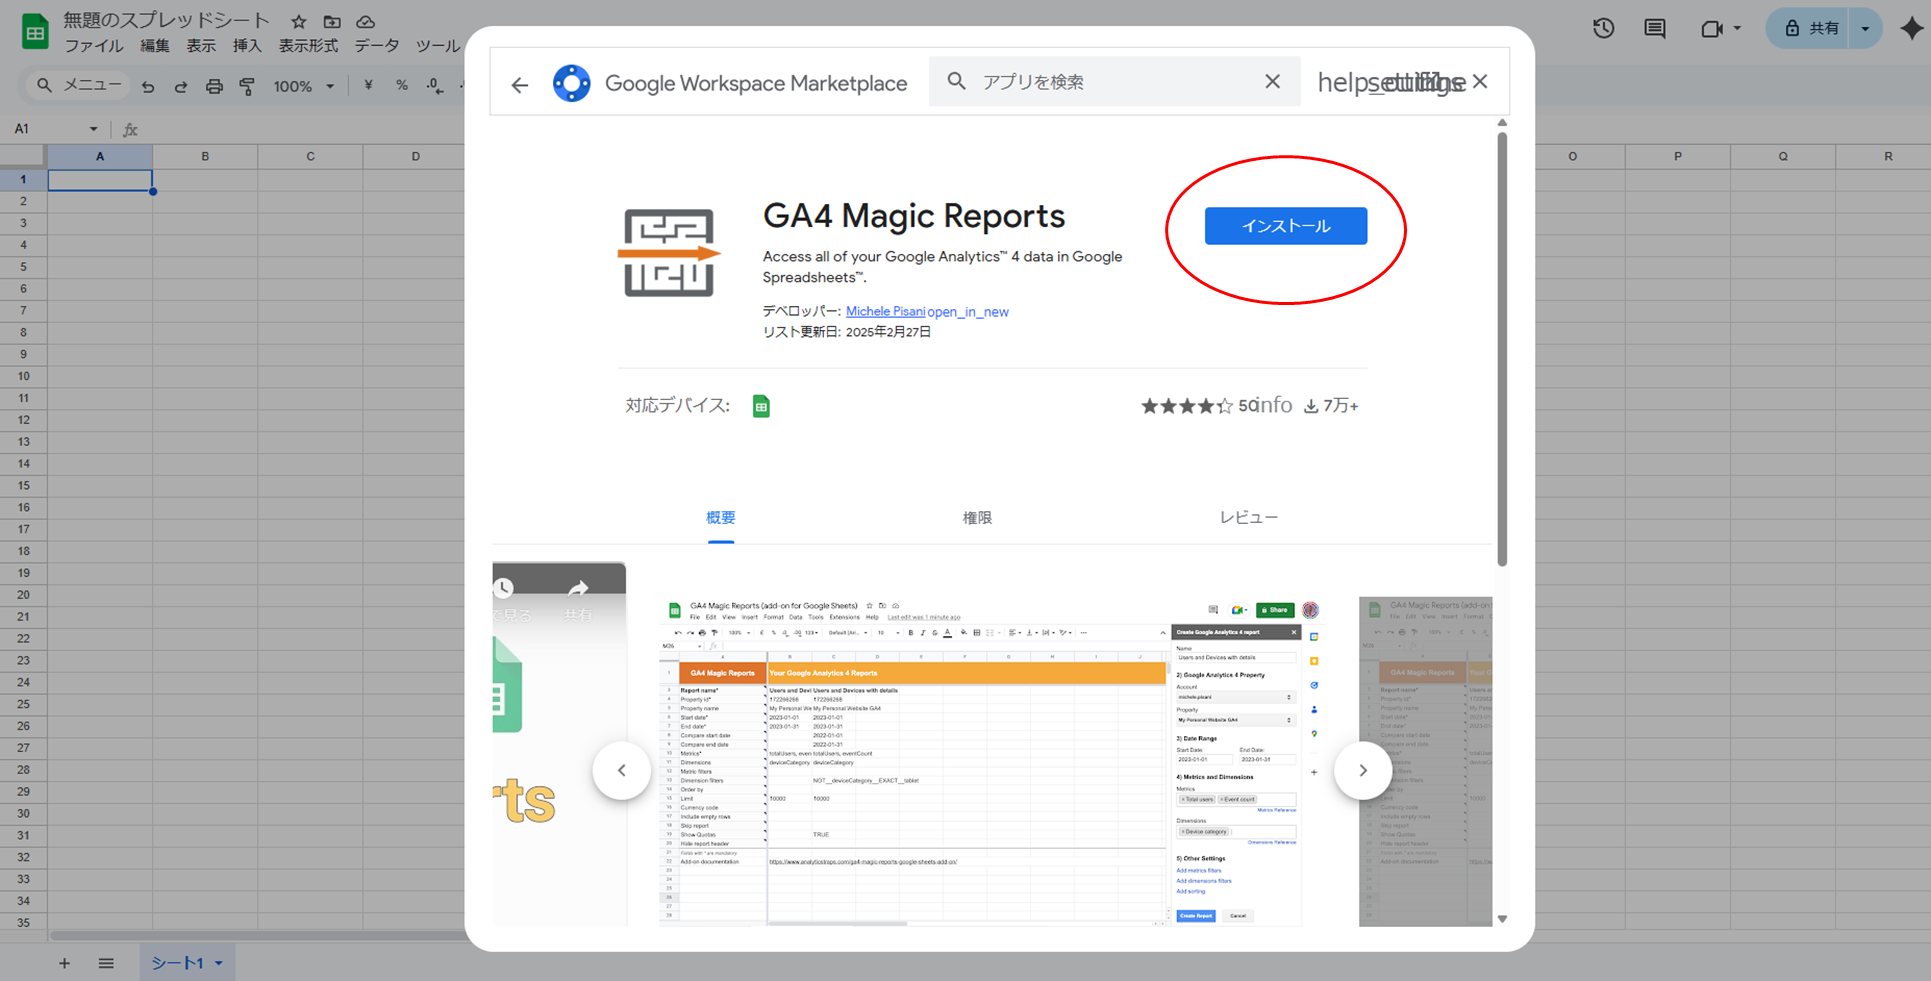The height and width of the screenshot is (981, 1931).
Task: Click the Google Workspace Marketplace logo
Action: click(572, 83)
